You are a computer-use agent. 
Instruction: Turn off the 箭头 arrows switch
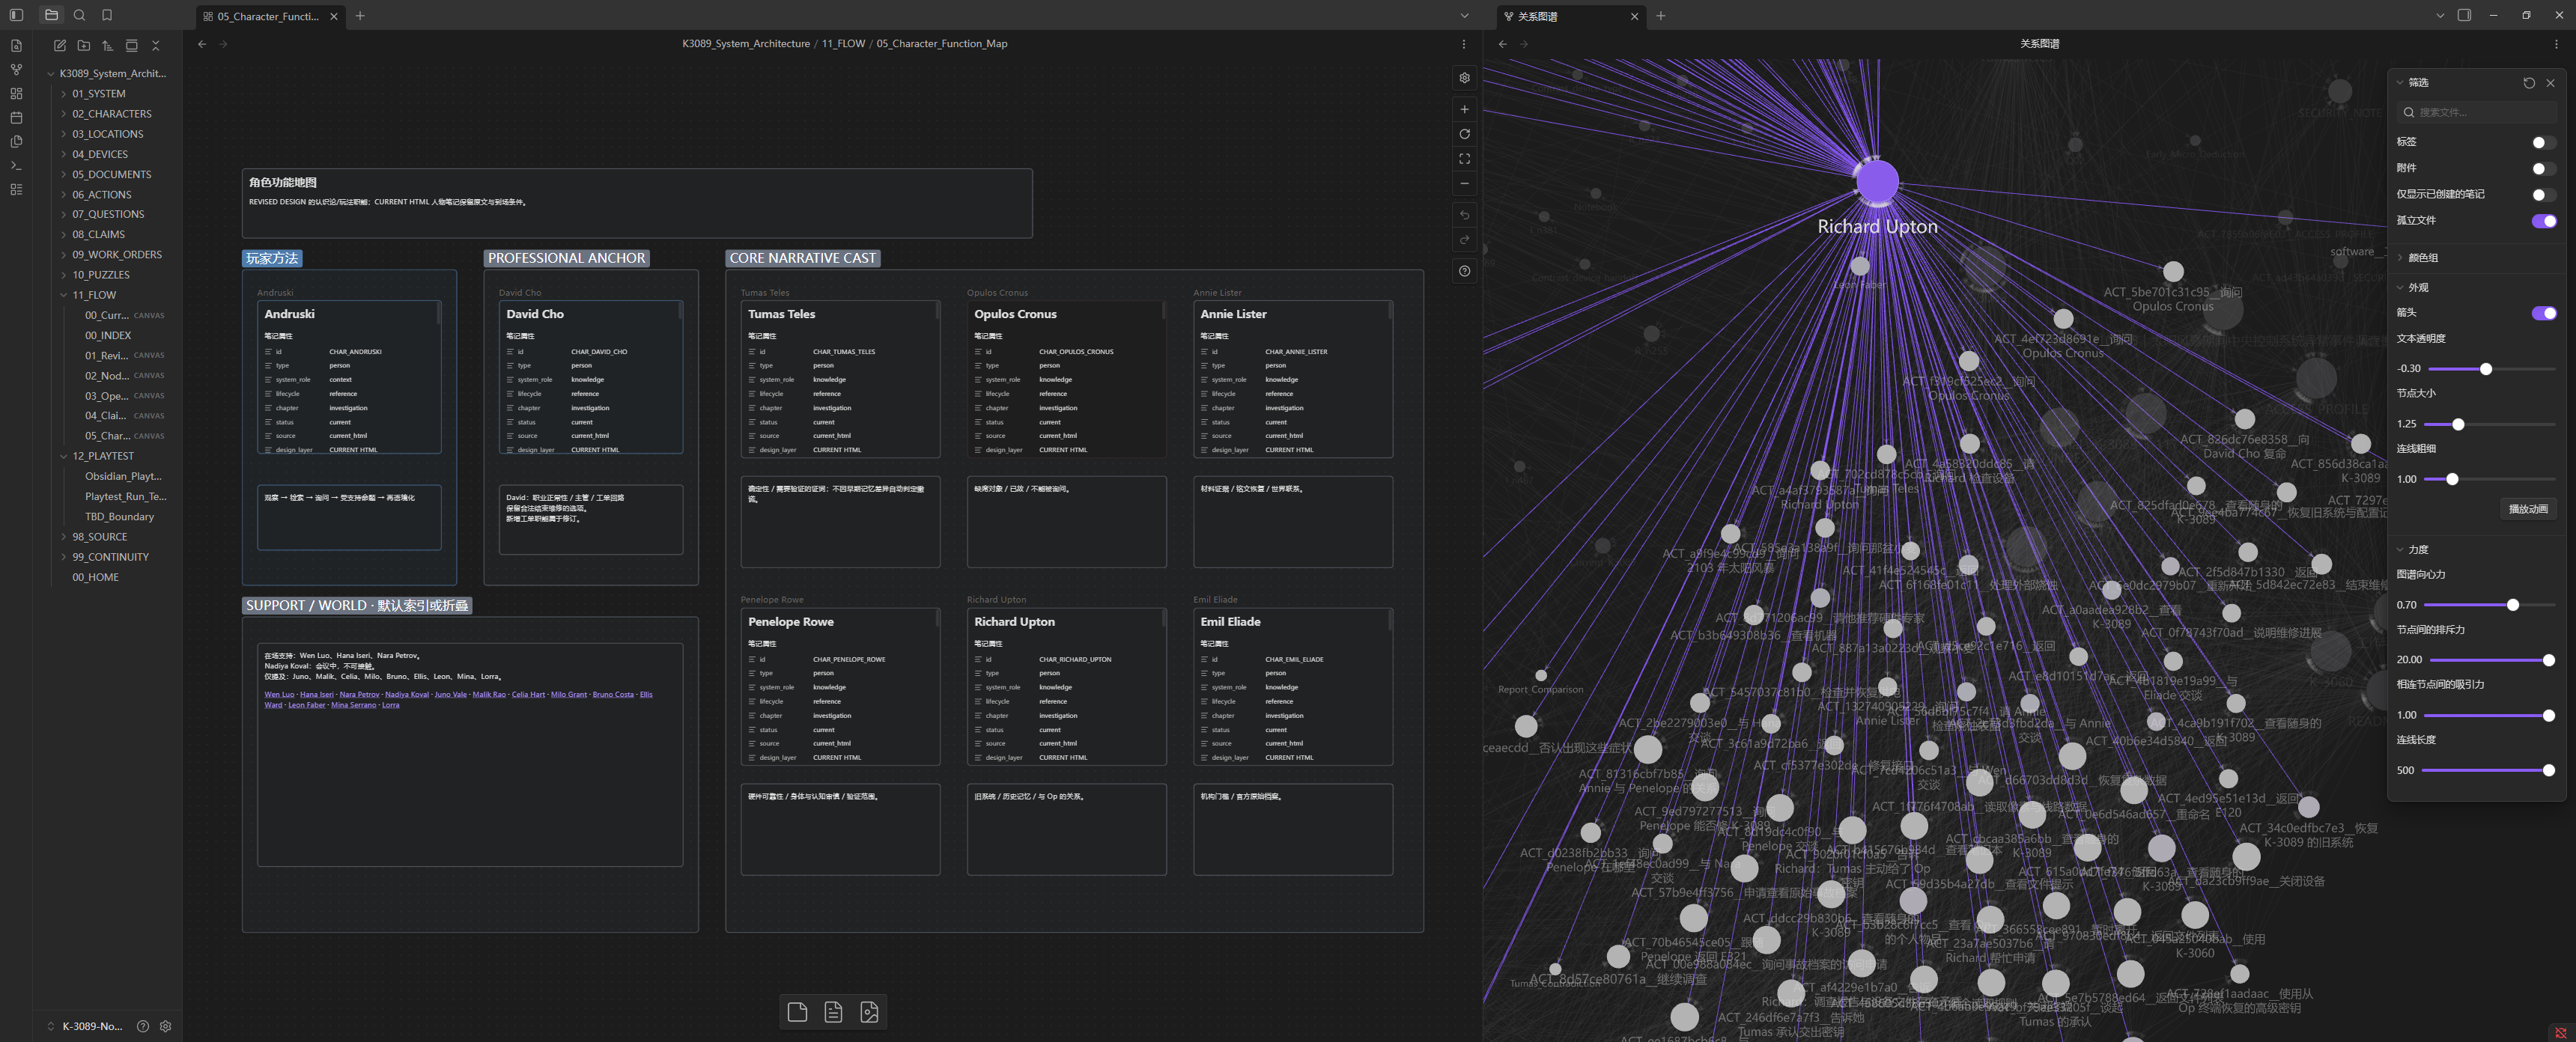pos(2543,313)
